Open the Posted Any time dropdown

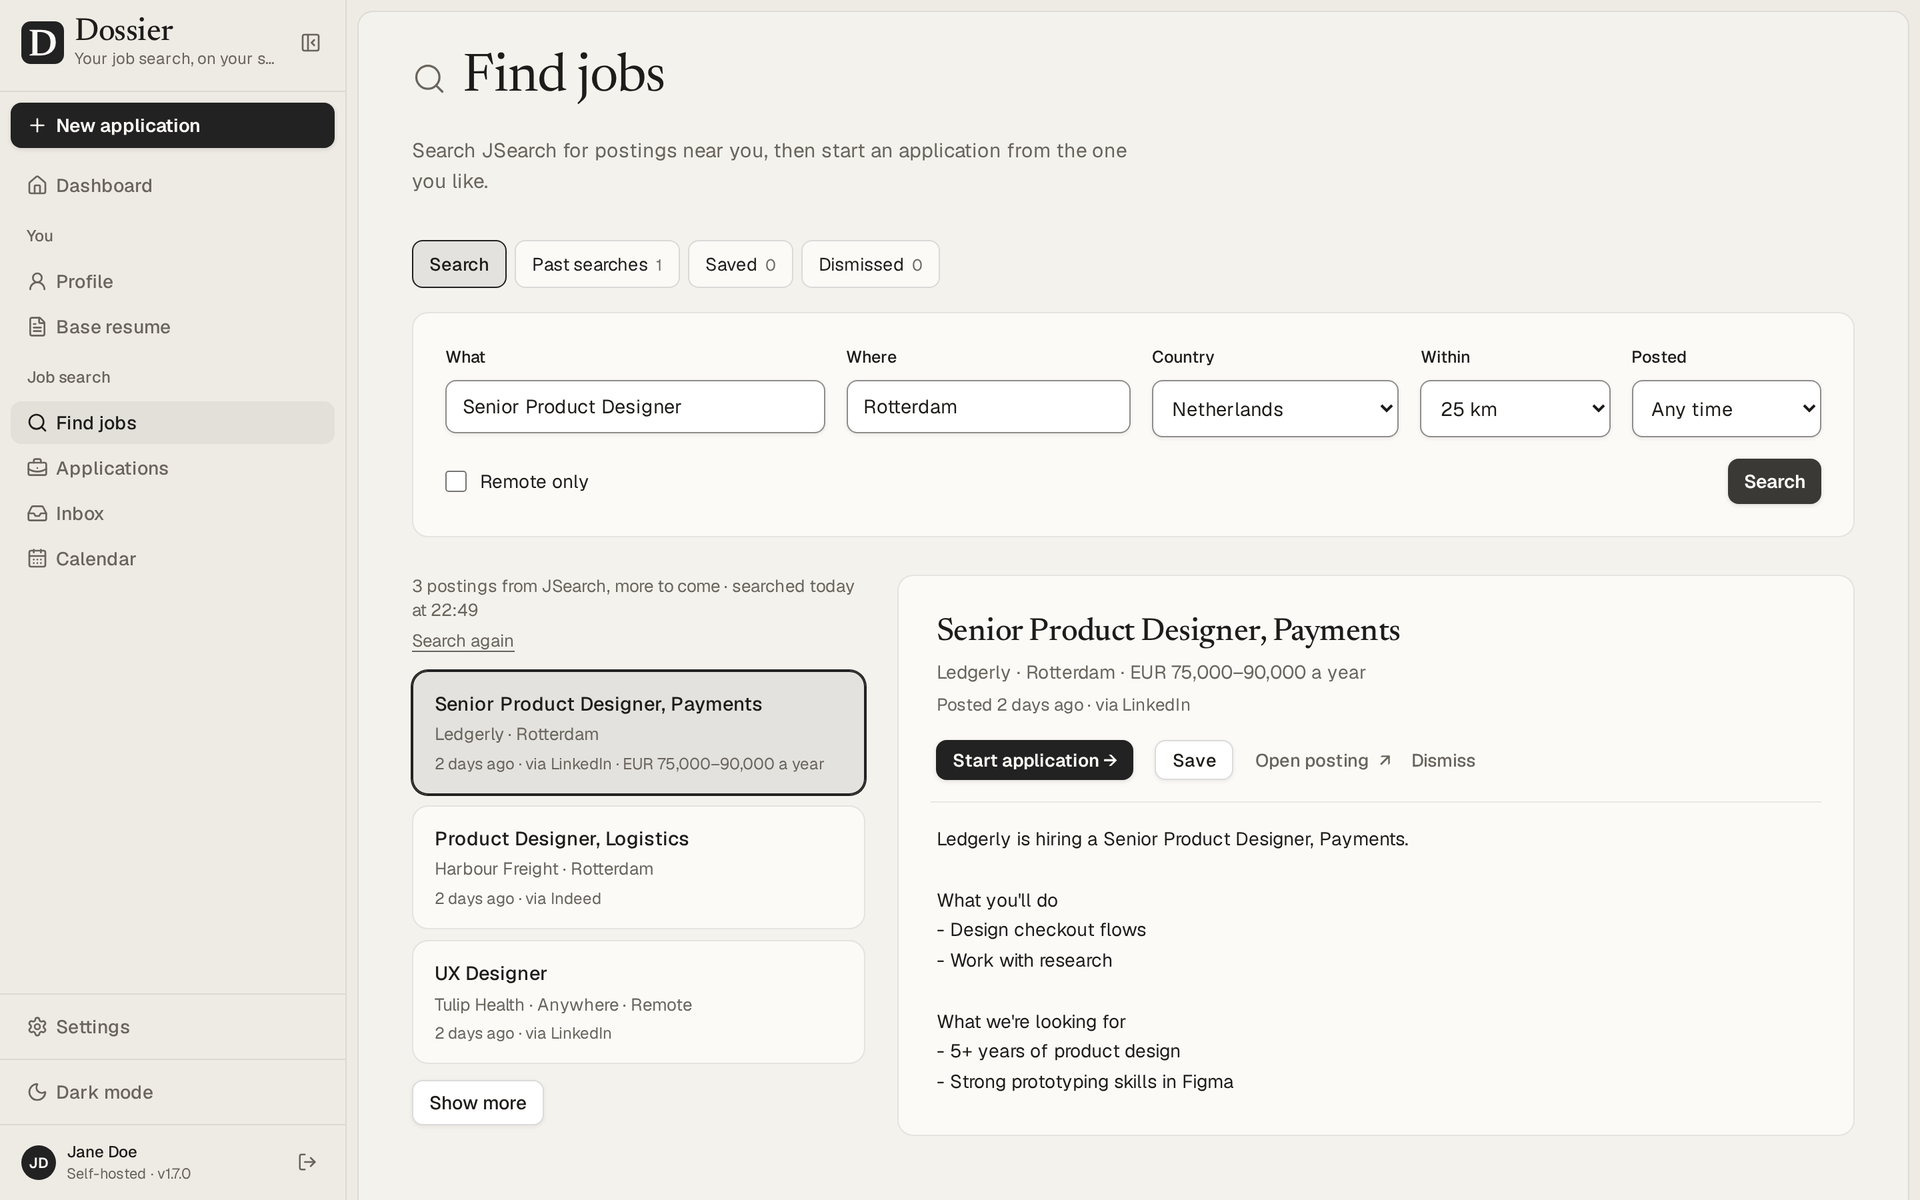[x=1726, y=409]
